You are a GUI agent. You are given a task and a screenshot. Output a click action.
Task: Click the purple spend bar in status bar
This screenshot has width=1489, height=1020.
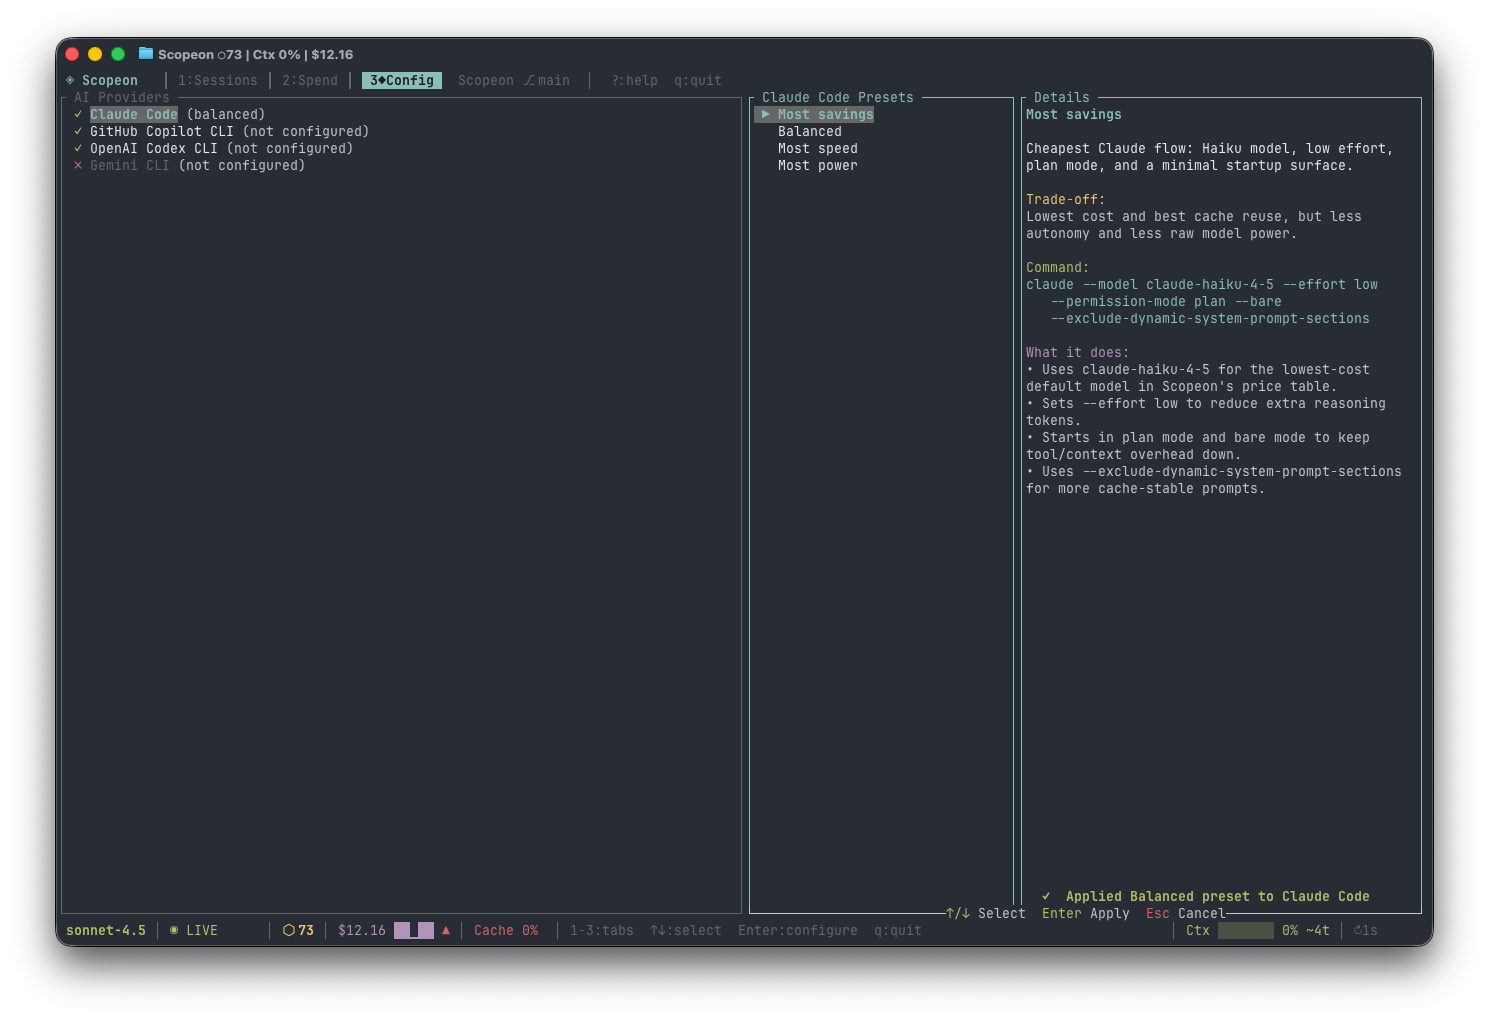pyautogui.click(x=414, y=930)
